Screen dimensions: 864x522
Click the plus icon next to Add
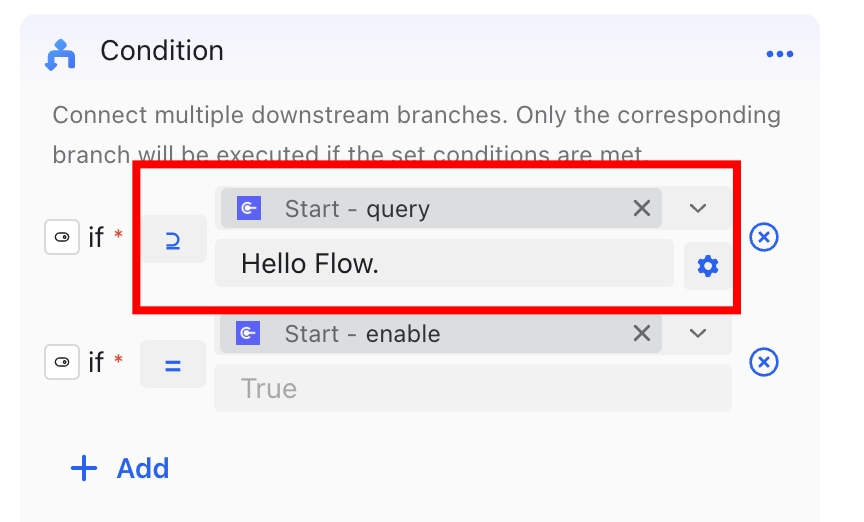[84, 468]
